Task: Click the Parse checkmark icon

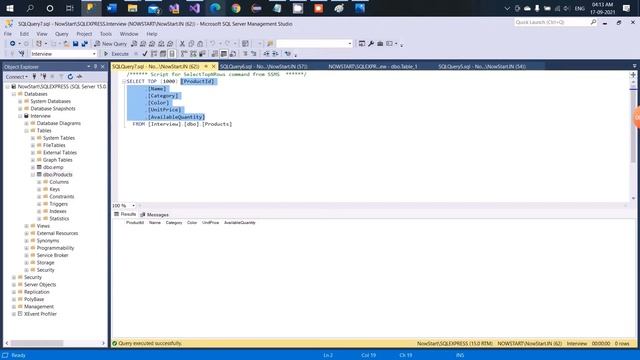Action: [x=145, y=53]
